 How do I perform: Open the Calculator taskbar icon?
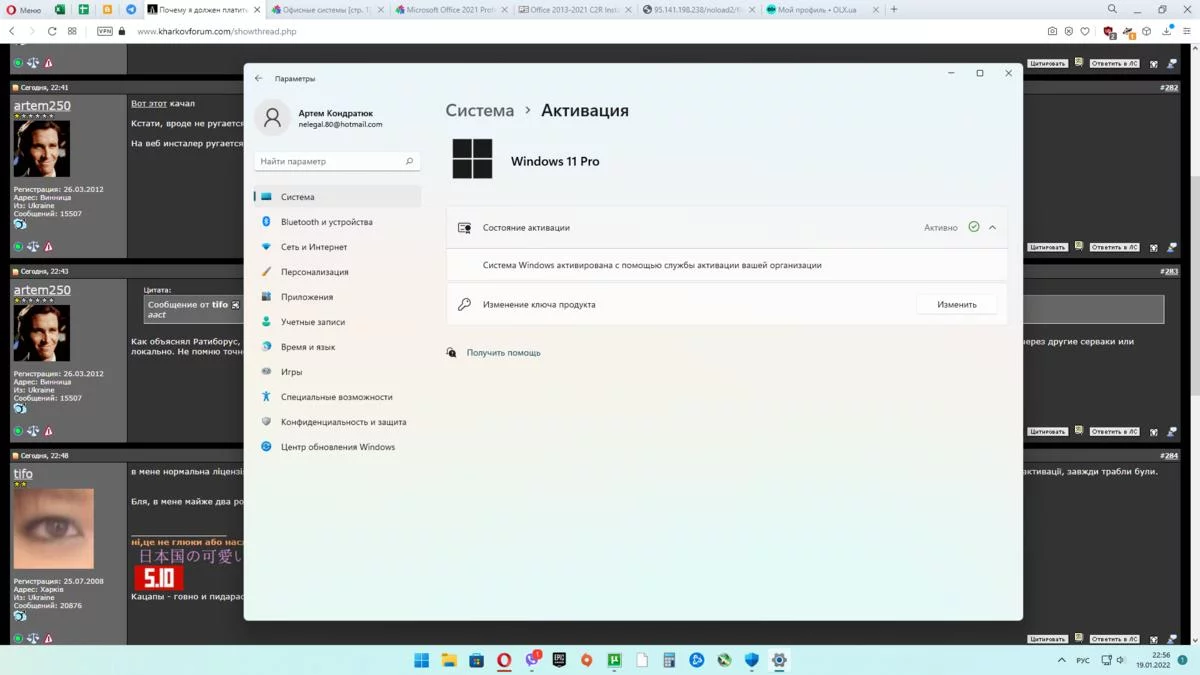(x=669, y=660)
